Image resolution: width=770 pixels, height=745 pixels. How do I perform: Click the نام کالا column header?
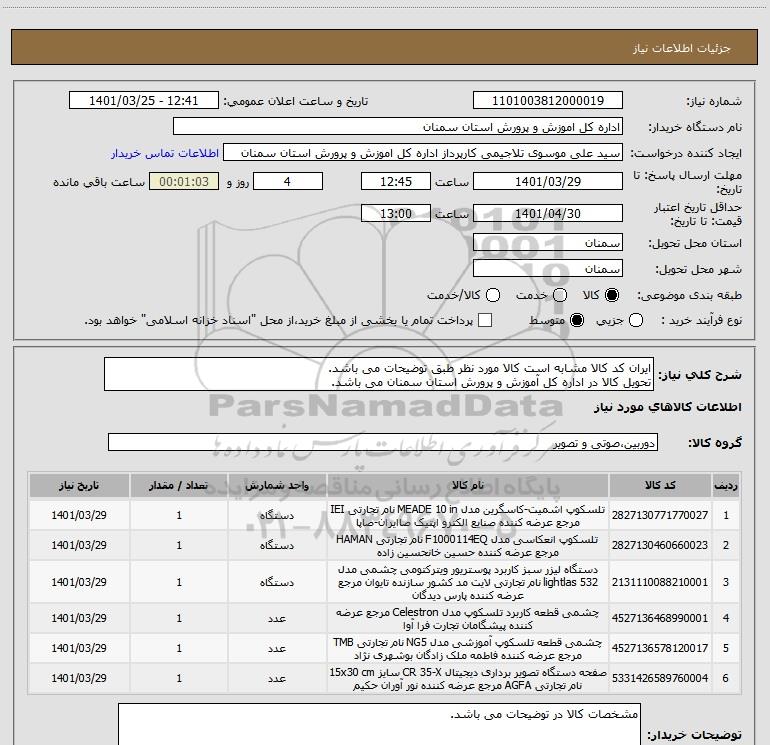tap(468, 485)
